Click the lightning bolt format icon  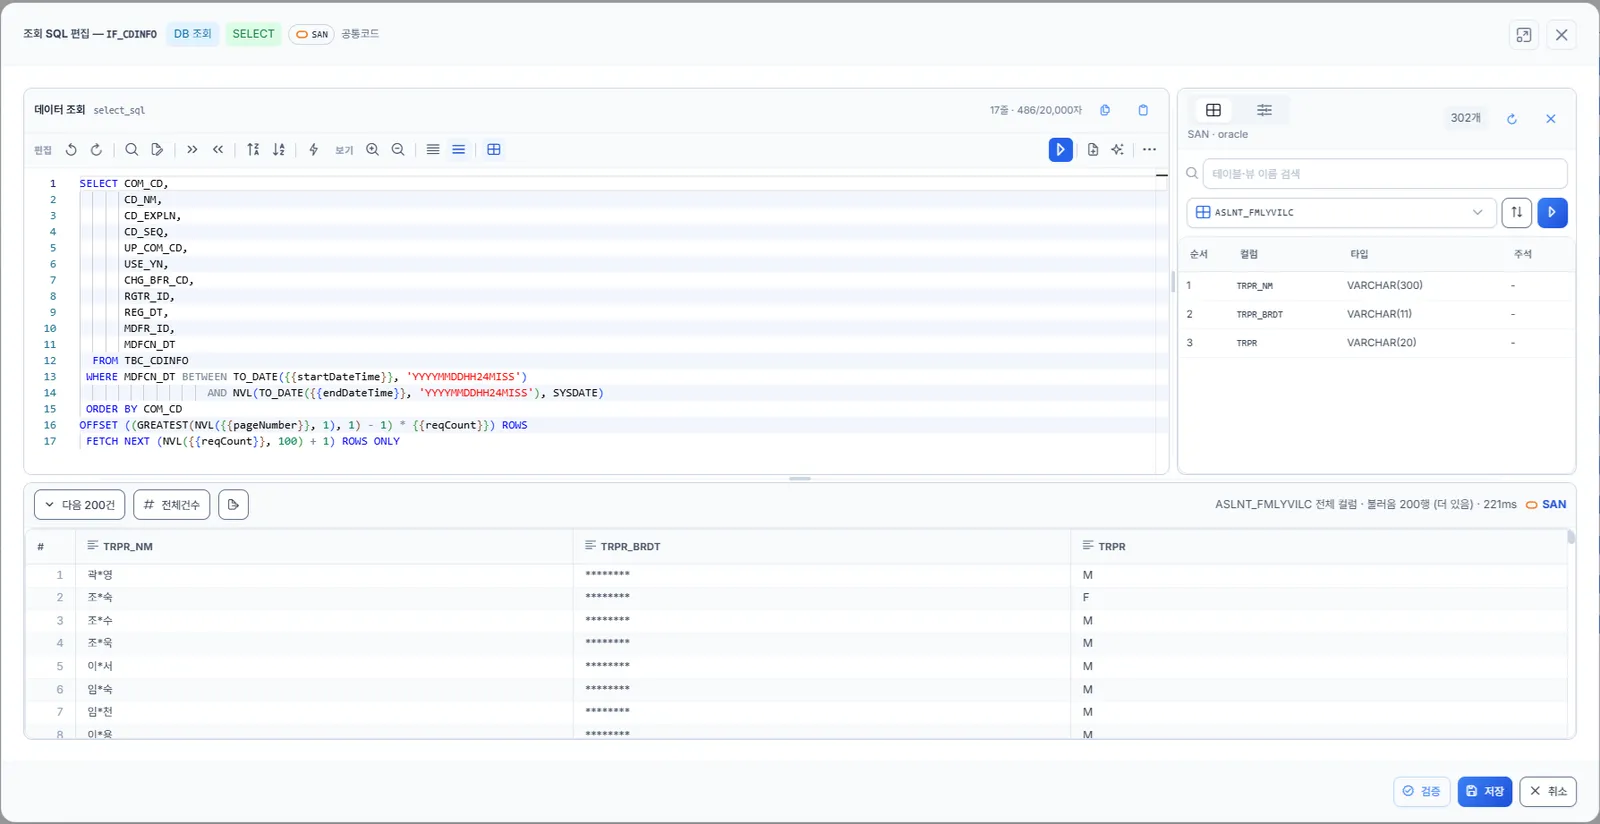(x=314, y=150)
